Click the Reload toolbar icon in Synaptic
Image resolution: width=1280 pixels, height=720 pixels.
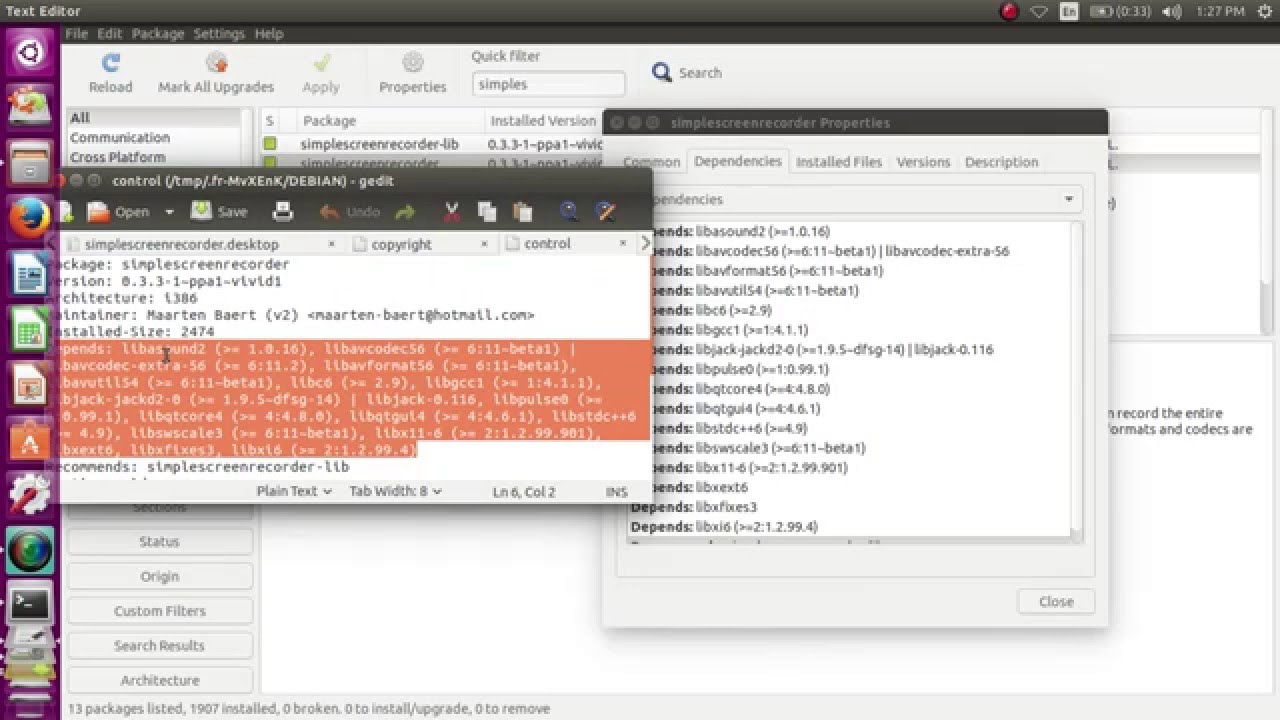pyautogui.click(x=110, y=63)
